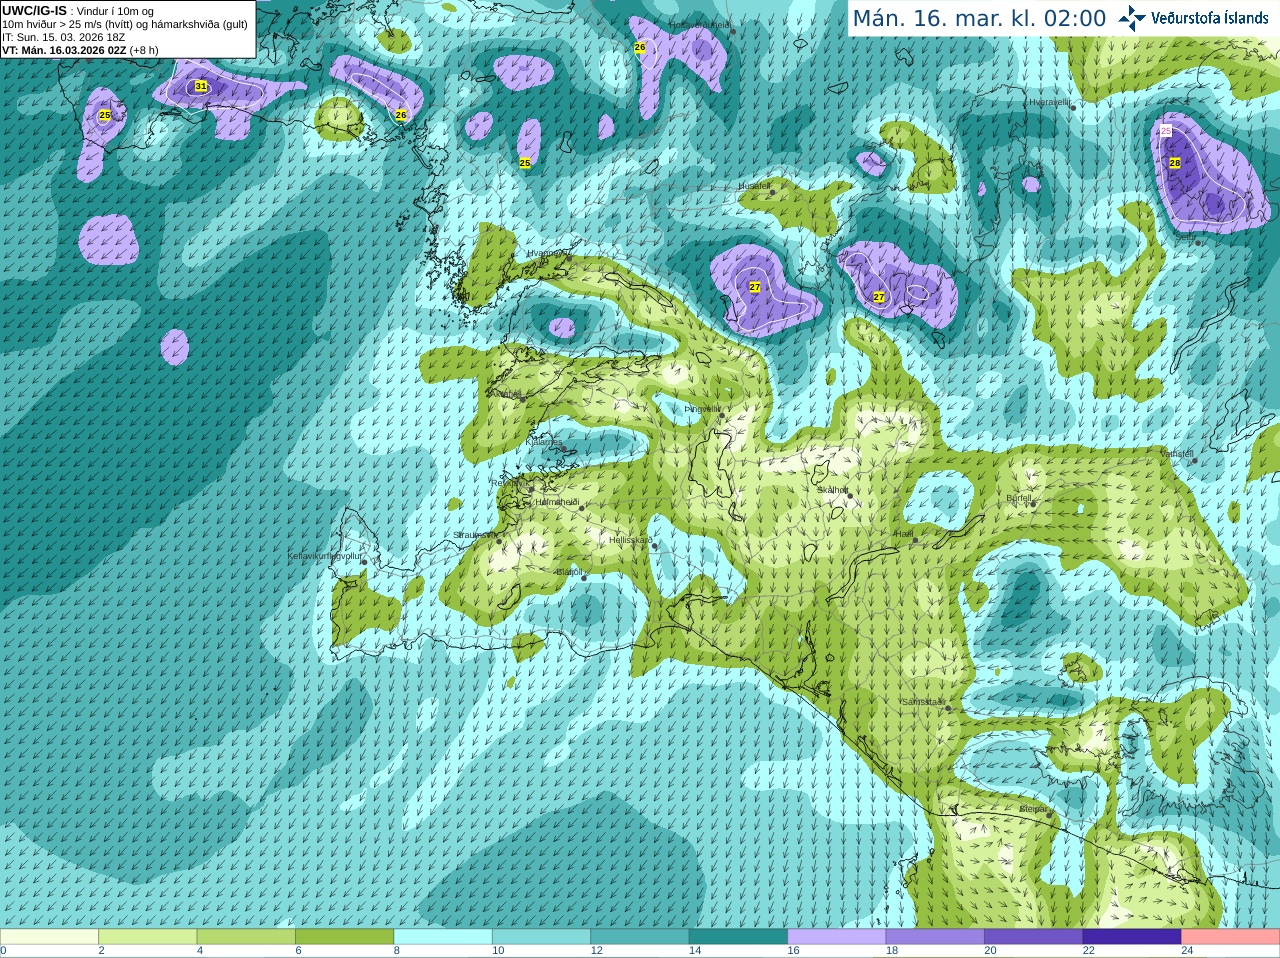Click the 20–22 m/s violet legend swatch

pyautogui.click(x=1034, y=937)
